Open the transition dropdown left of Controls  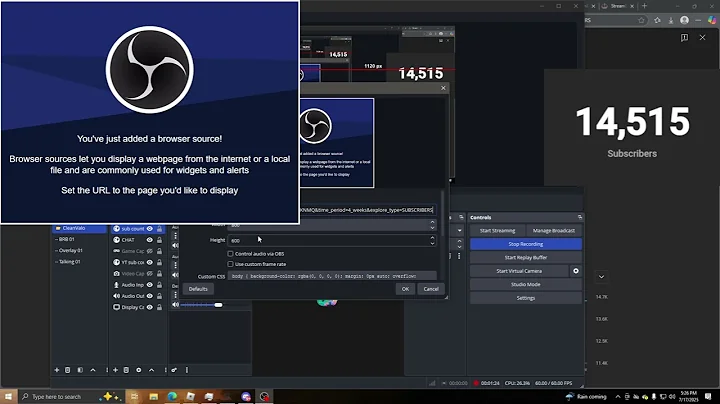[459, 230]
